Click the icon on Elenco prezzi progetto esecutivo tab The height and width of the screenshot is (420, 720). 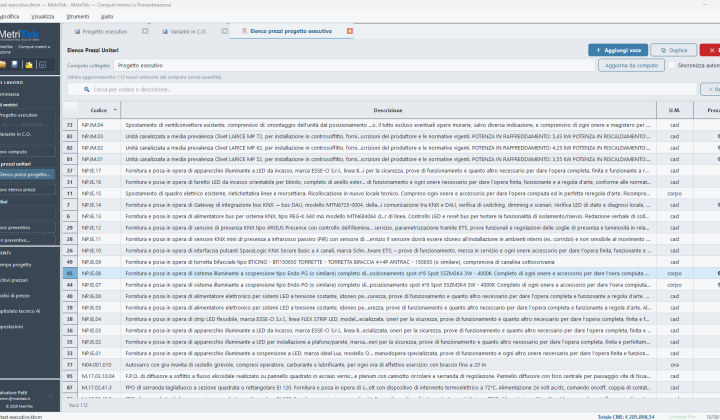tap(244, 31)
